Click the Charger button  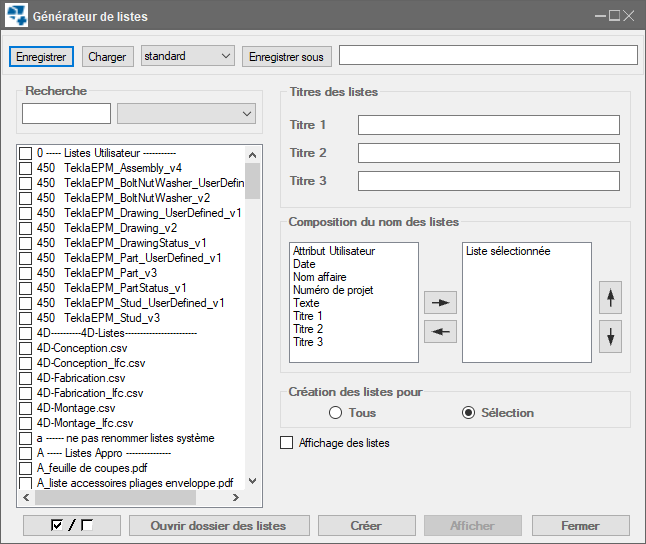point(108,56)
